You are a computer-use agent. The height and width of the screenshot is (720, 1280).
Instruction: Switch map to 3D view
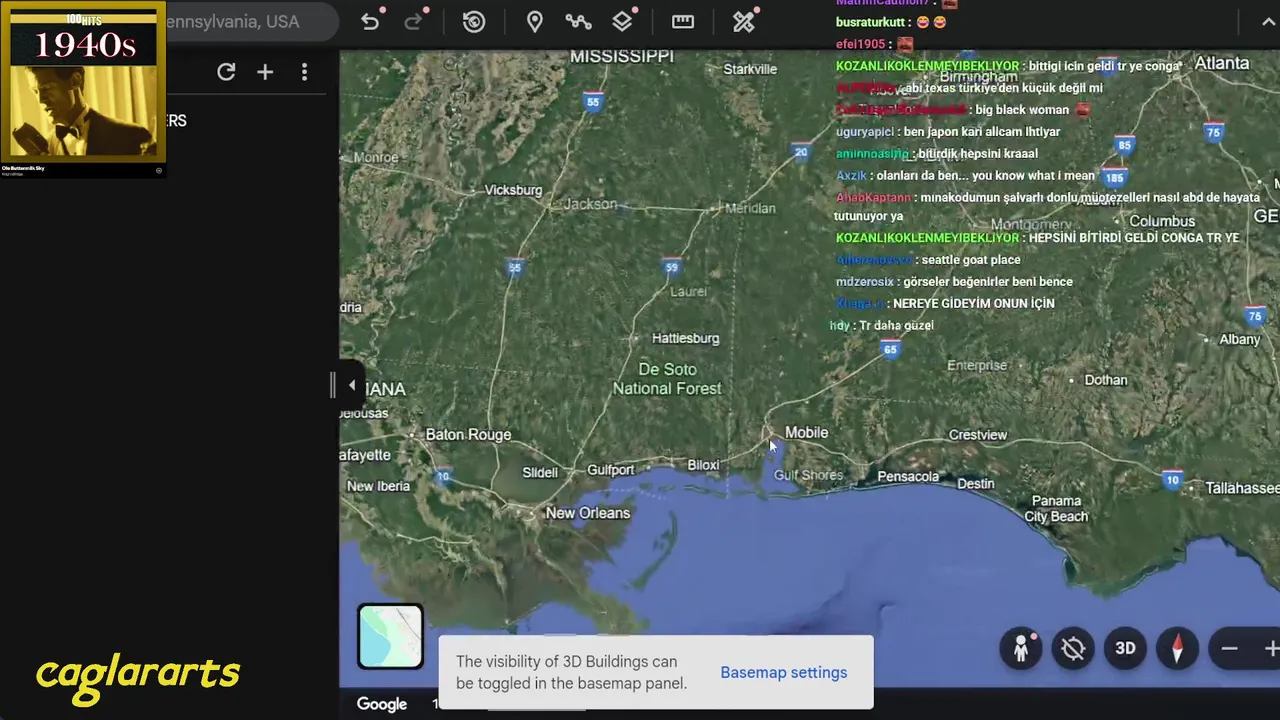click(1125, 648)
